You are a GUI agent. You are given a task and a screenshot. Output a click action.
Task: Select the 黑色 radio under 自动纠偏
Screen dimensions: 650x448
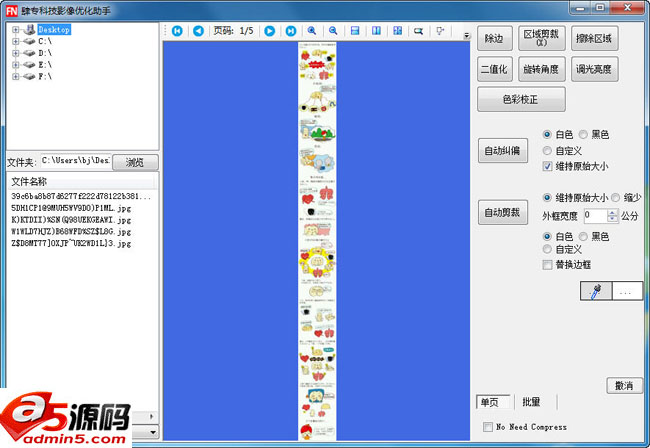[582, 135]
